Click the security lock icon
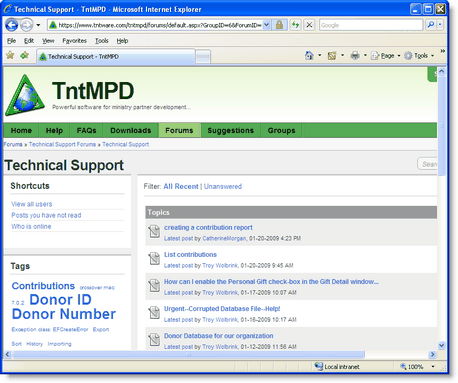458x383 pixels. 279,25
